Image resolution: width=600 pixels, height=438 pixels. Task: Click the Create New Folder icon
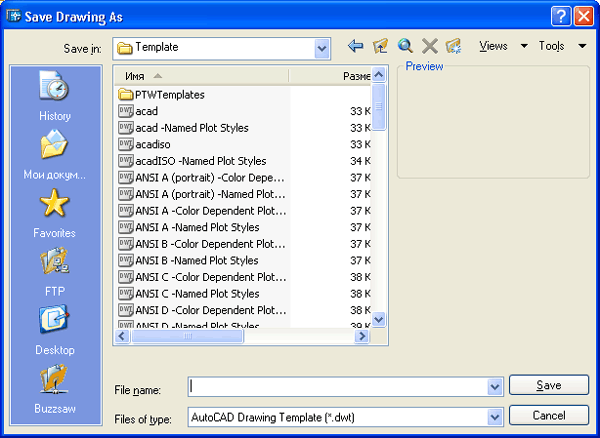[454, 46]
